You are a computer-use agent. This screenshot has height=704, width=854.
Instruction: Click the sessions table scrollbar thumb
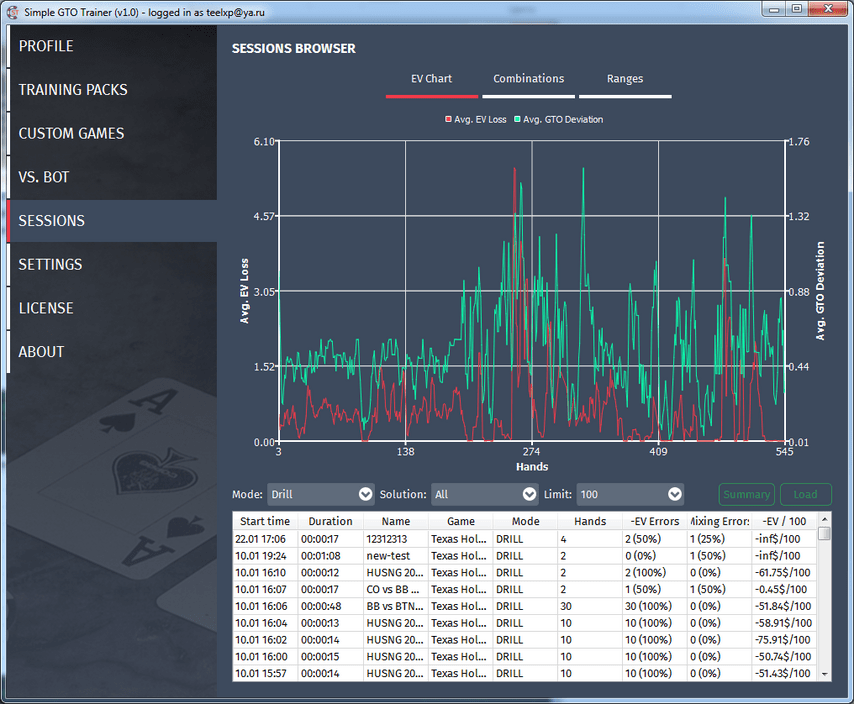pyautogui.click(x=825, y=533)
